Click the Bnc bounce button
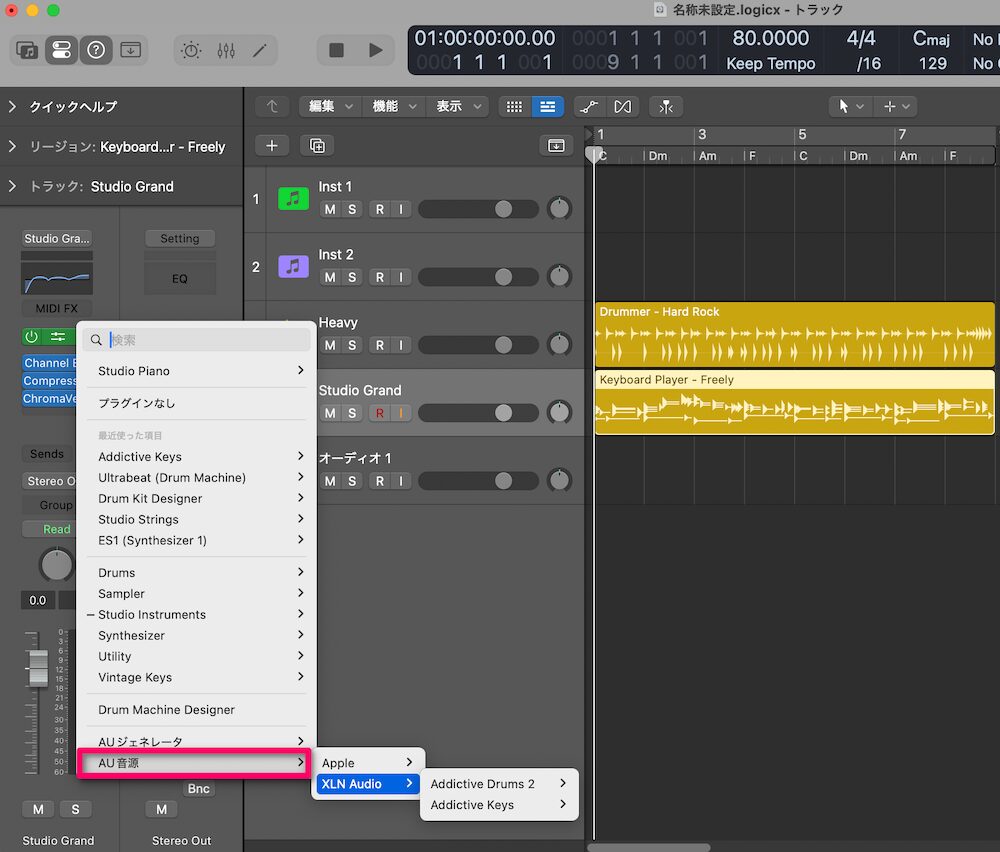 (x=198, y=789)
